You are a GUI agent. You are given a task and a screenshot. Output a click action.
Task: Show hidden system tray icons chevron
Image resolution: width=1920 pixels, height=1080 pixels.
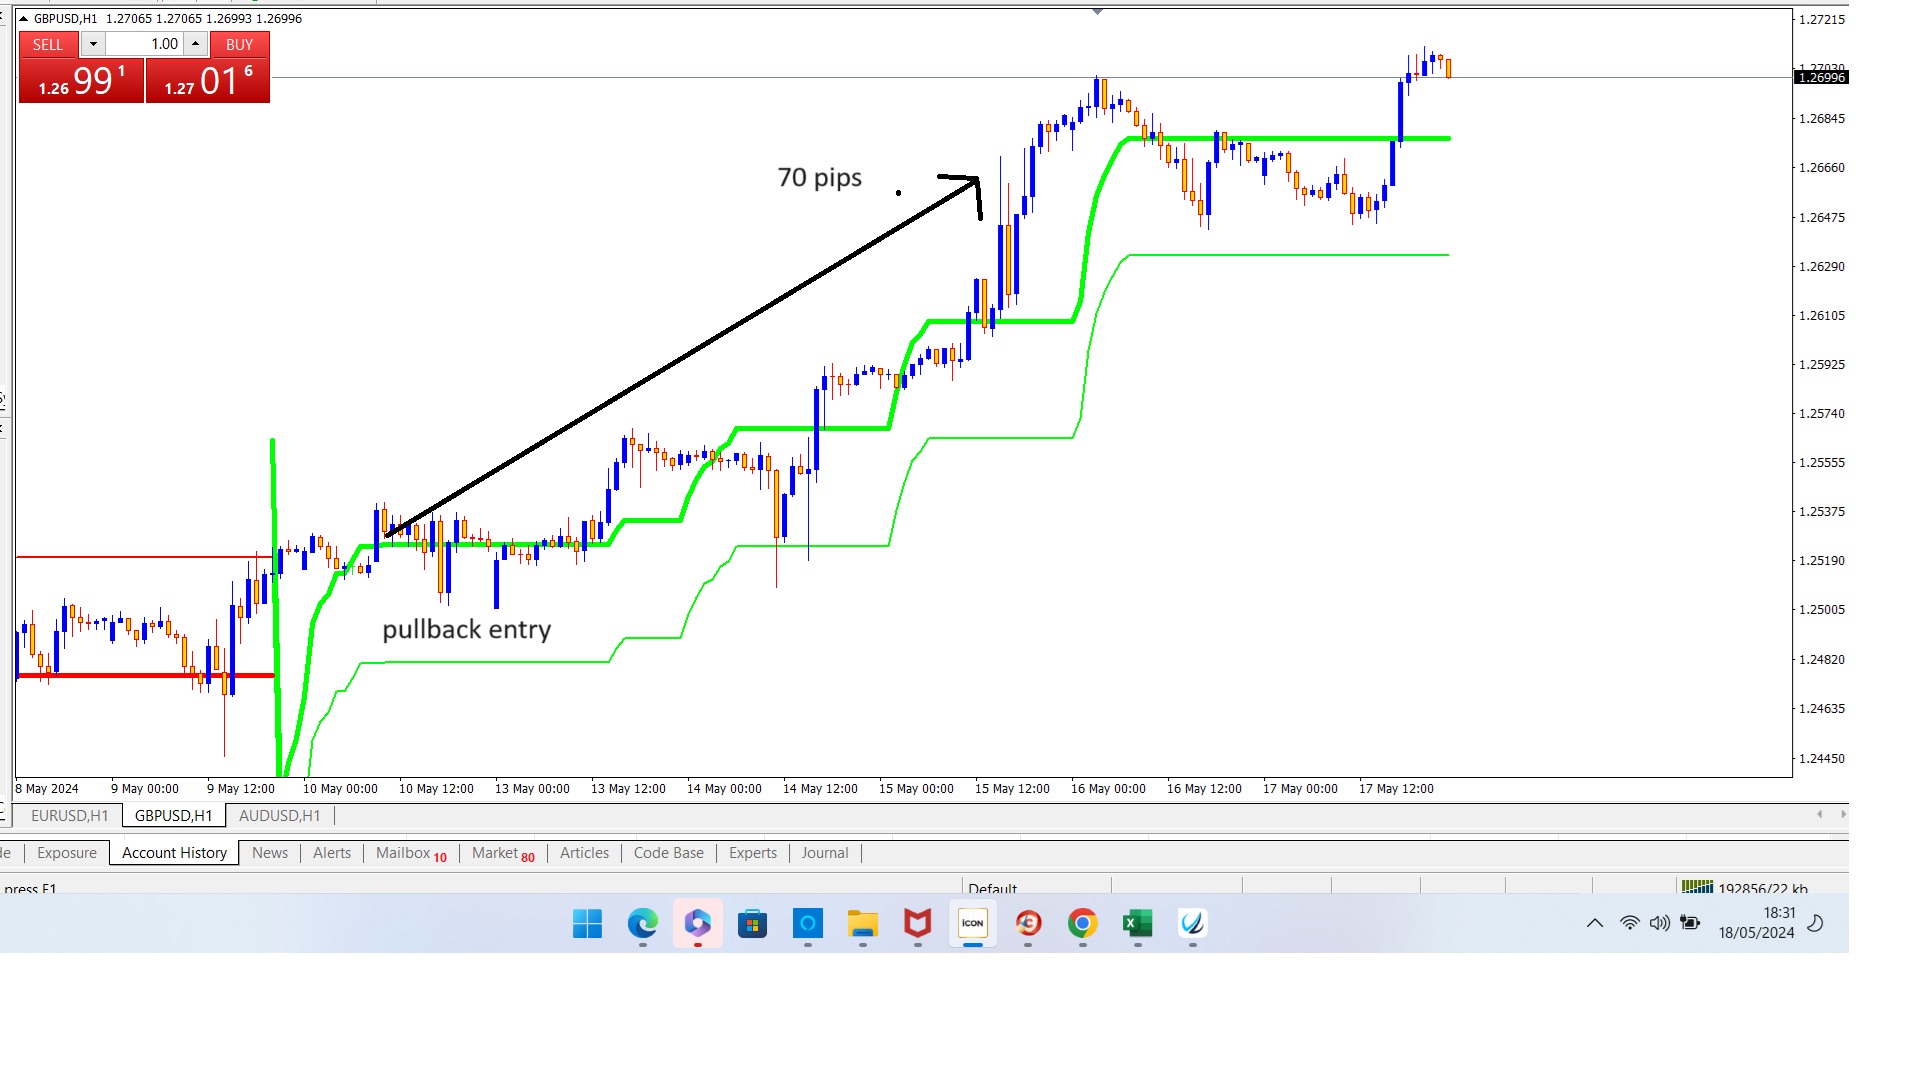(1595, 923)
